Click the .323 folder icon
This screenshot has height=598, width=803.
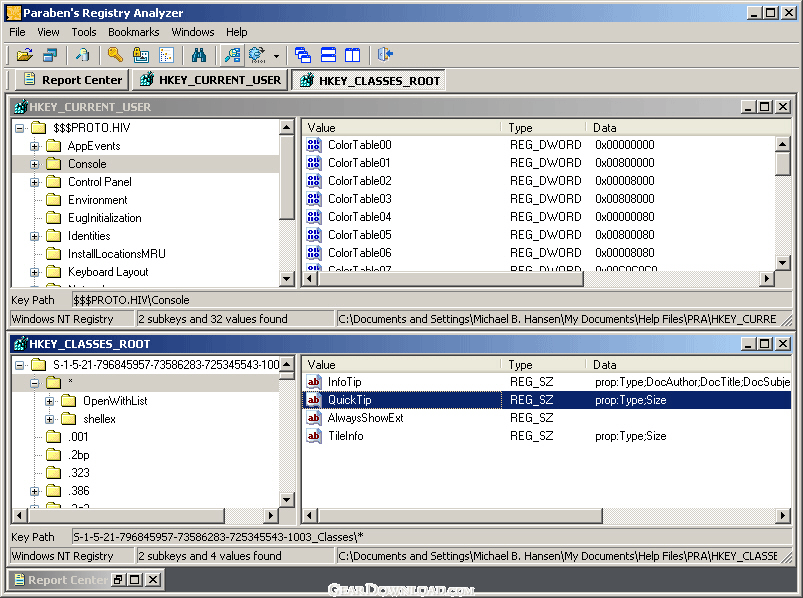[54, 473]
